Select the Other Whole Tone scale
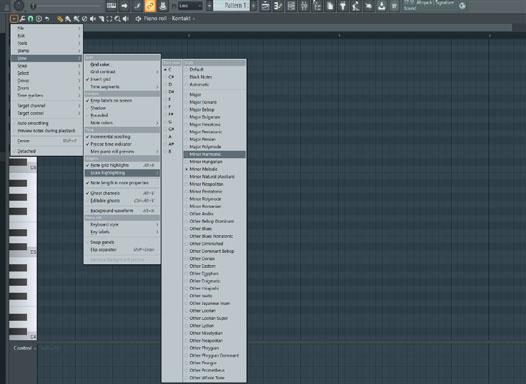 click(x=215, y=378)
